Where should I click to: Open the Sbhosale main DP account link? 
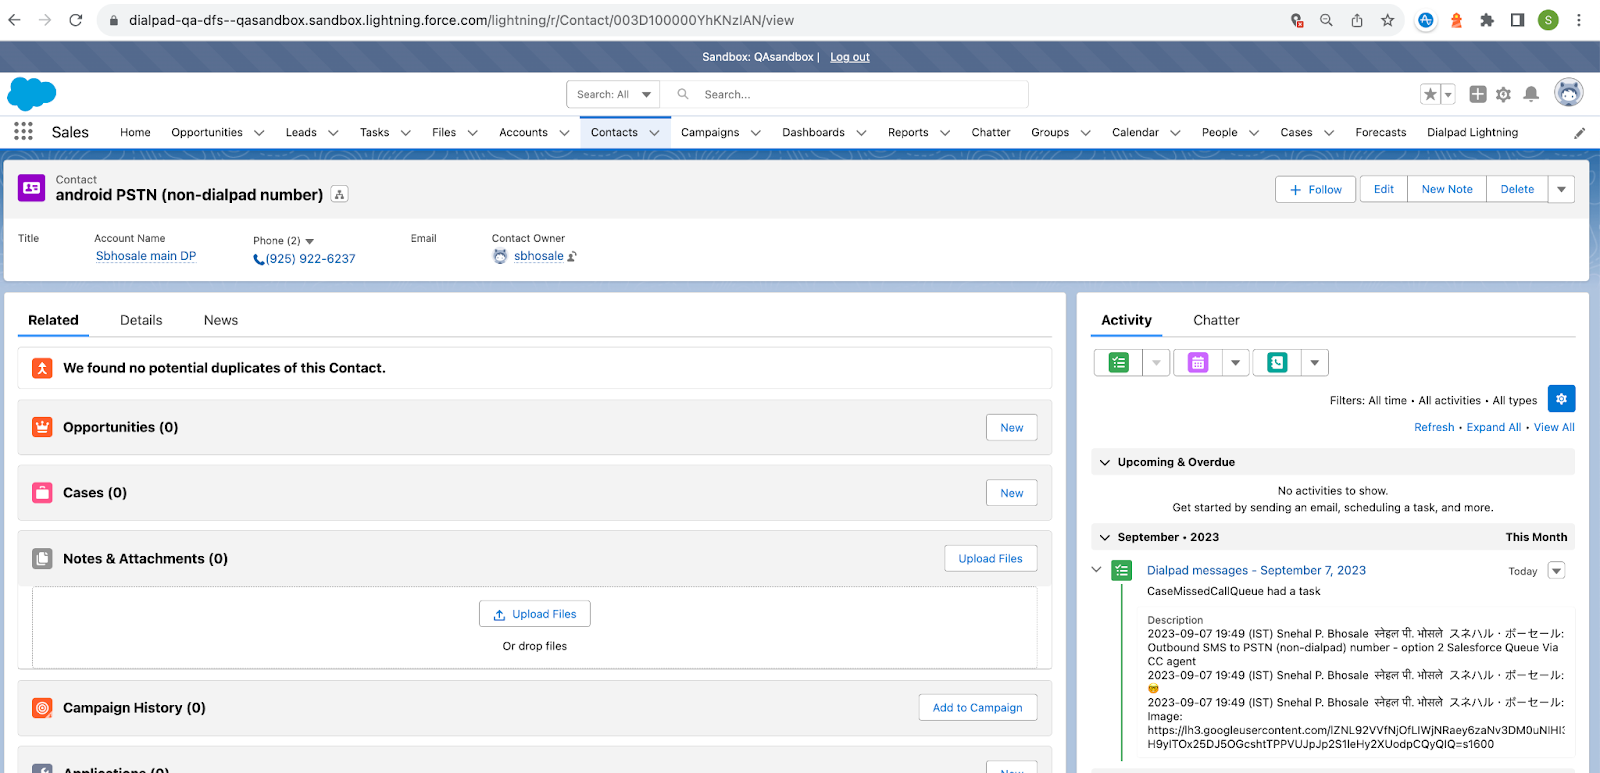(x=146, y=256)
